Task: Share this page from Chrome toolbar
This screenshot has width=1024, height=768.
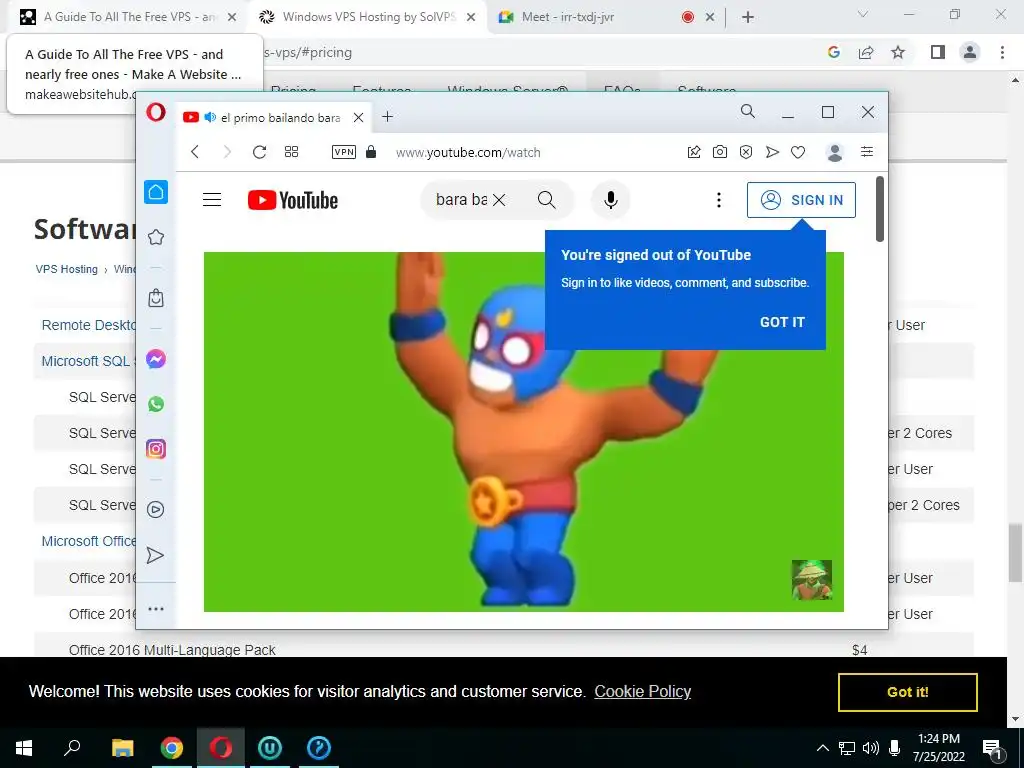Action: click(866, 52)
